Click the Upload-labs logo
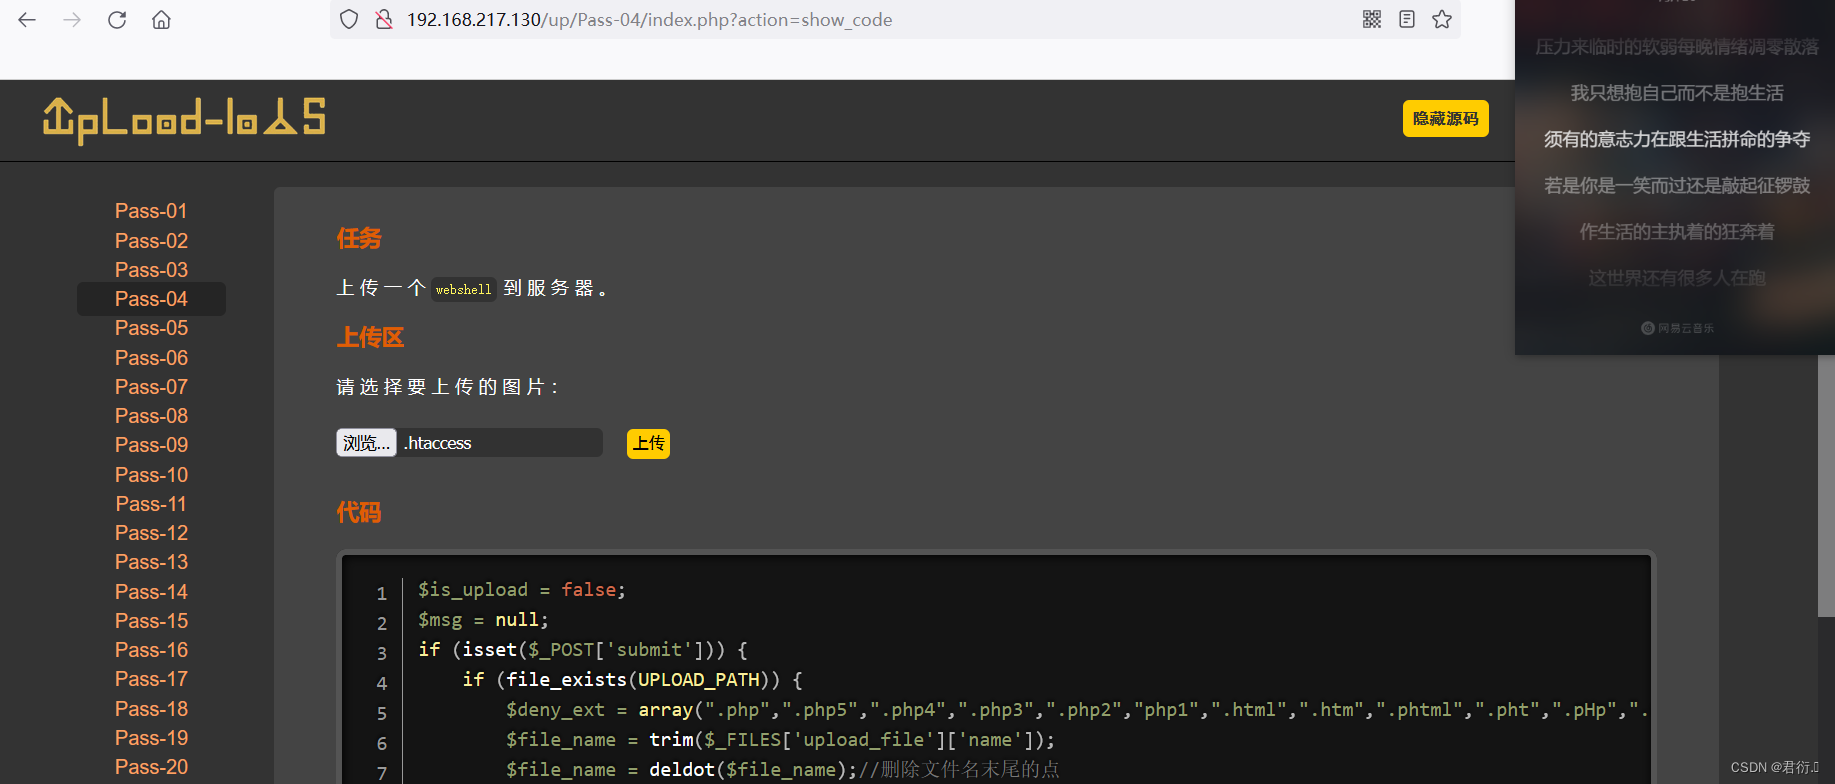 184,120
